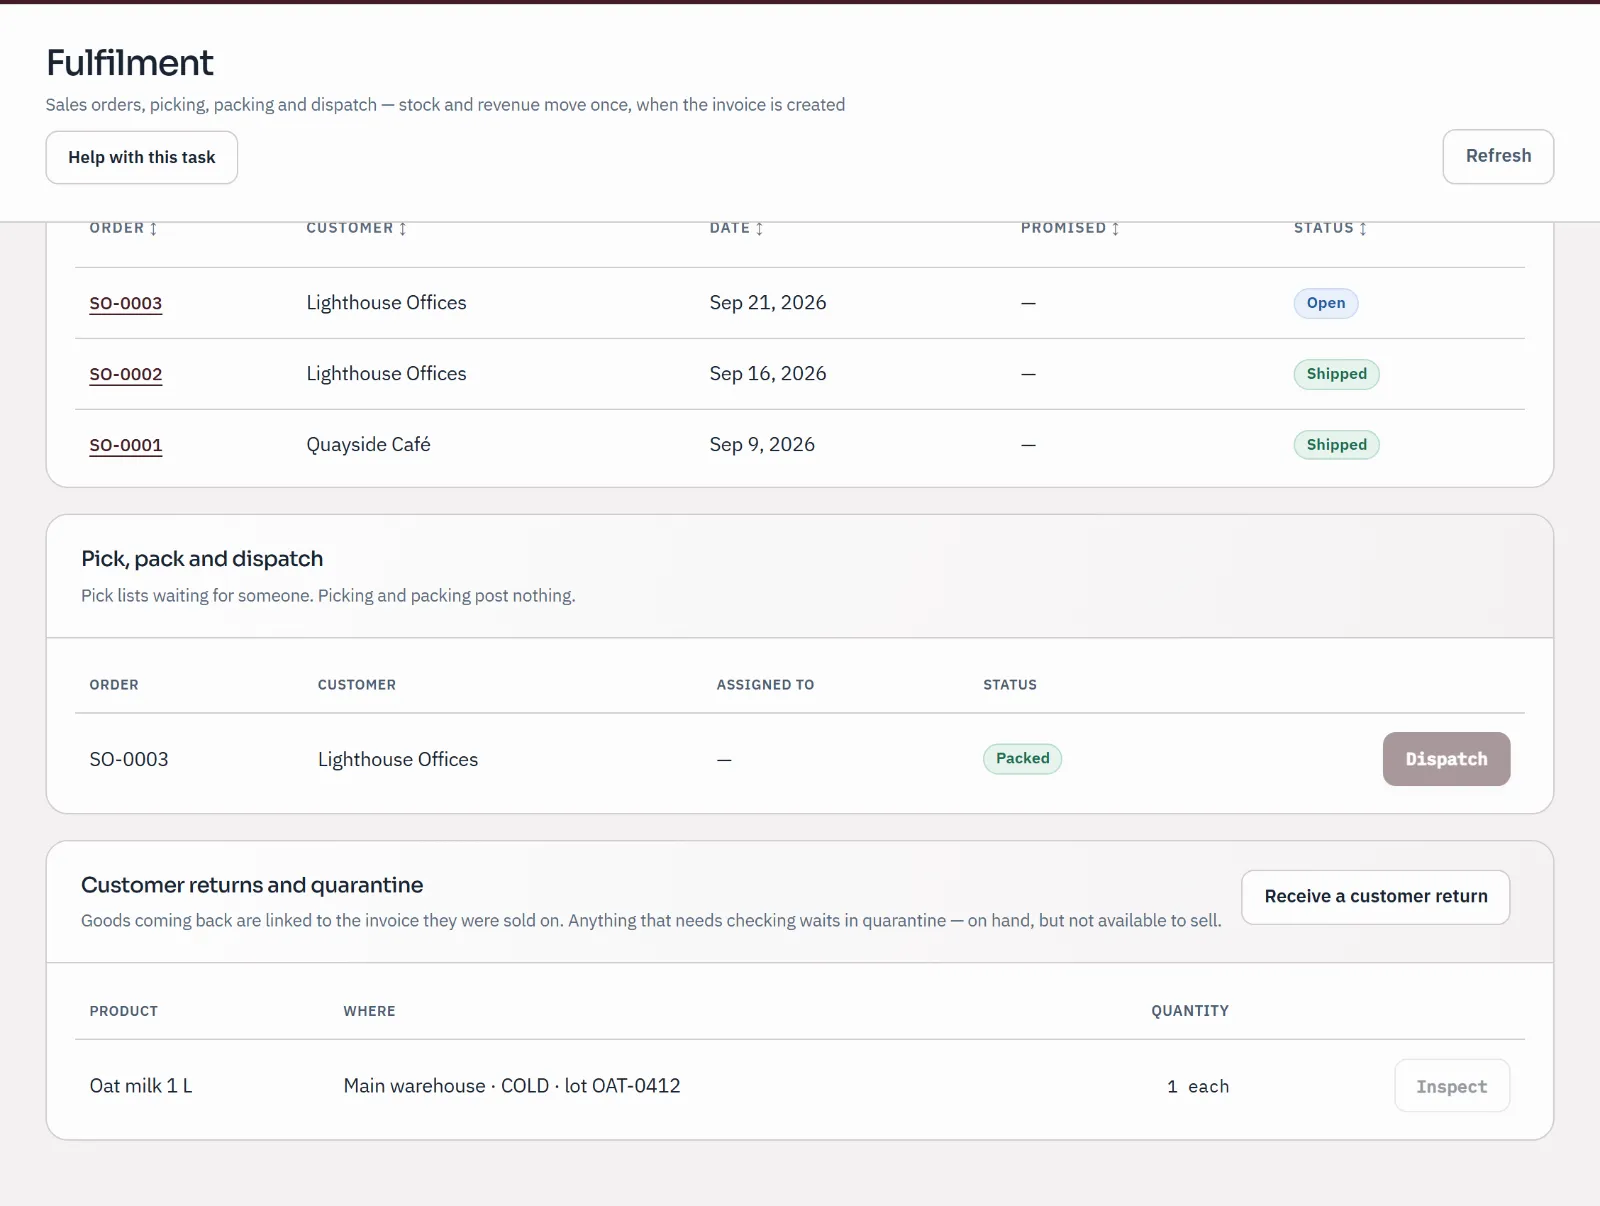Open sales order SO-0001 link

tap(126, 445)
